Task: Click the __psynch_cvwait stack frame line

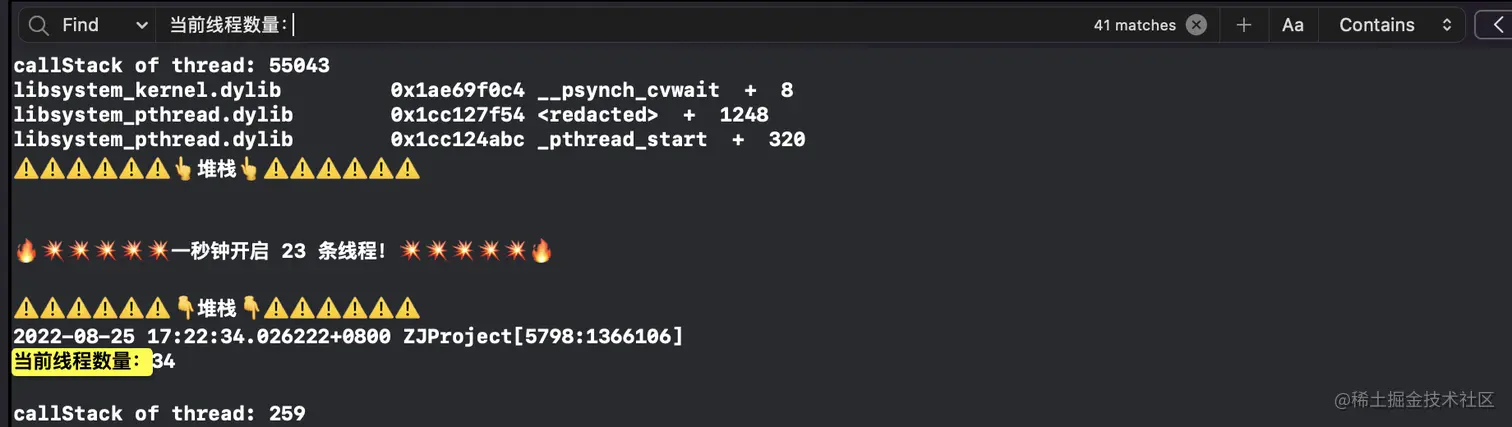Action: tap(403, 91)
